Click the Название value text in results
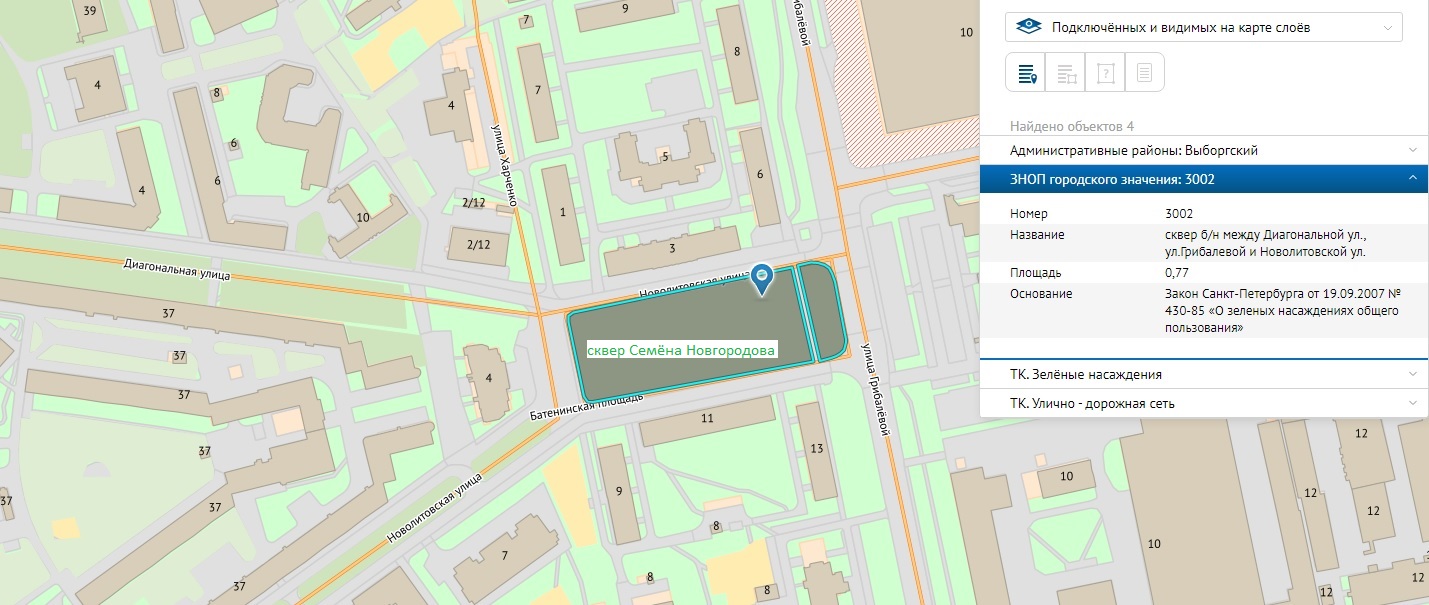 (x=1264, y=244)
